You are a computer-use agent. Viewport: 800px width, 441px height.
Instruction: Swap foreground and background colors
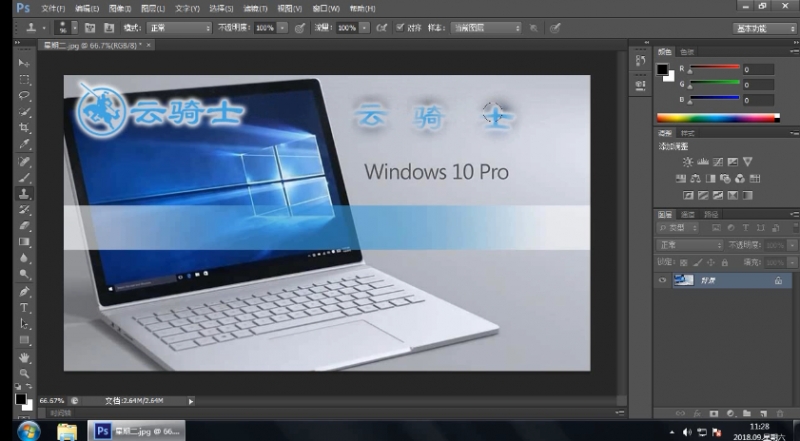point(29,386)
